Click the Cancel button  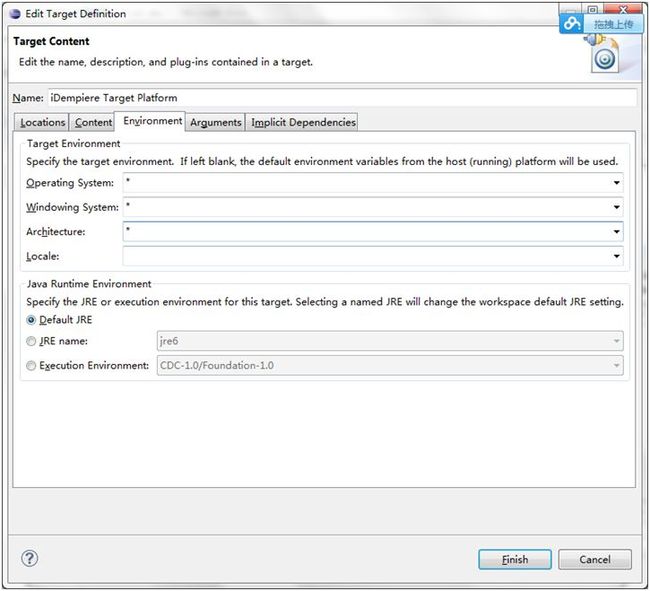pyautogui.click(x=595, y=560)
